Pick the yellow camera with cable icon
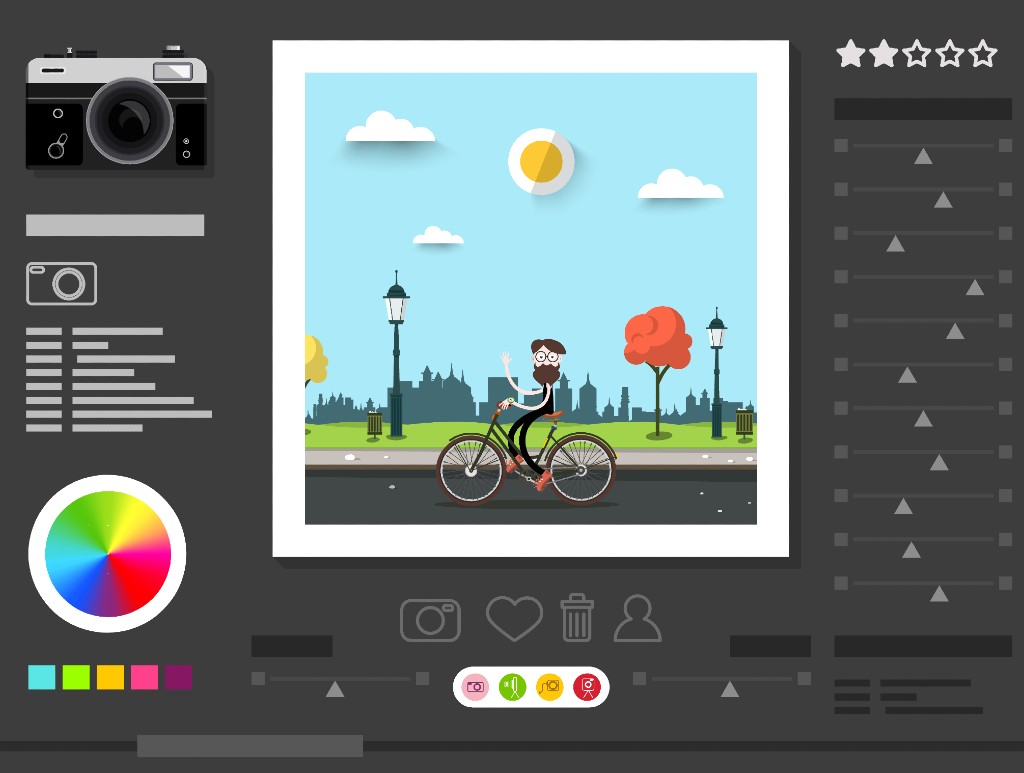The width and height of the screenshot is (1024, 773). pyautogui.click(x=550, y=687)
